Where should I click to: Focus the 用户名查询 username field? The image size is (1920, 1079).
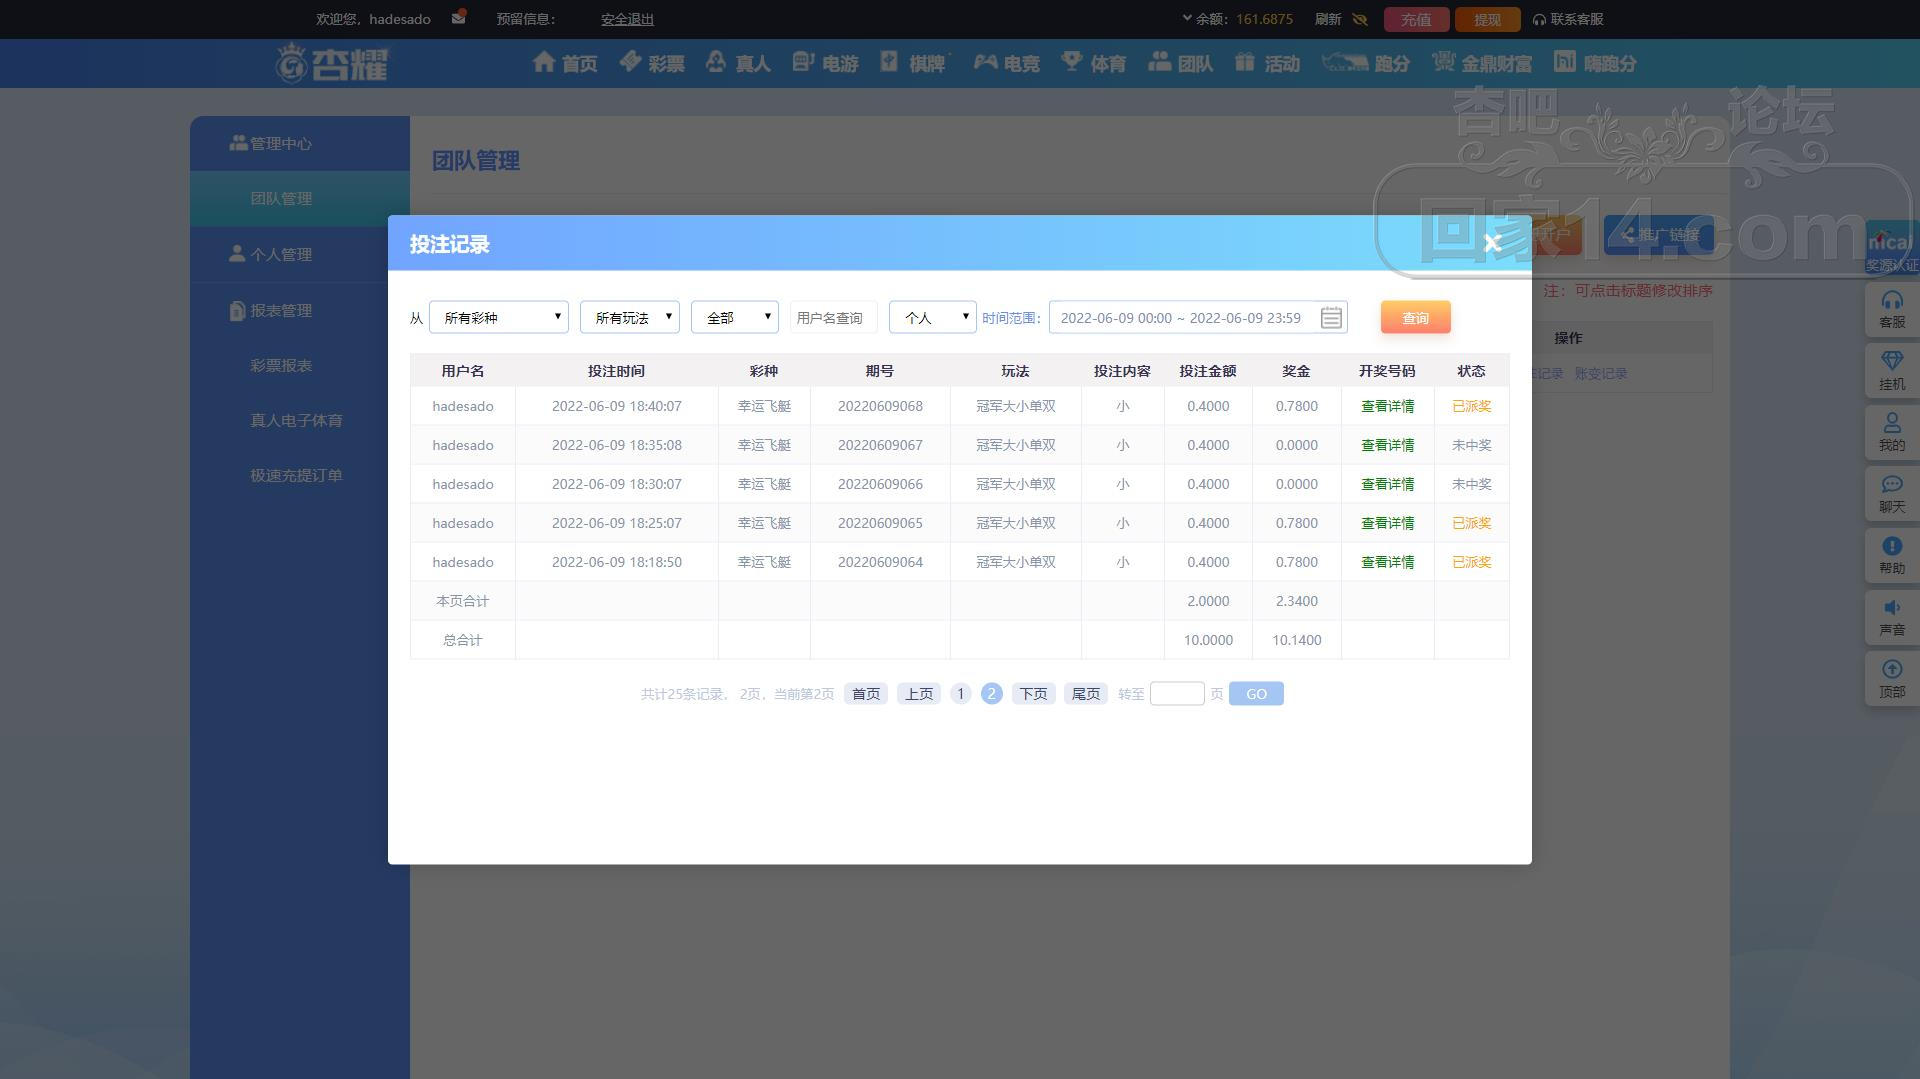pyautogui.click(x=834, y=317)
